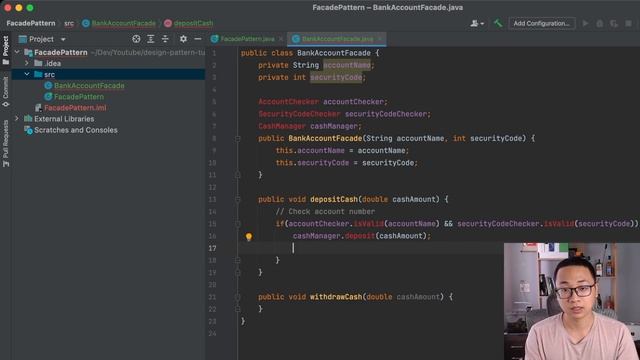The width and height of the screenshot is (640, 360).
Task: Select FacadePattern.iml file
Action: click(x=75, y=108)
